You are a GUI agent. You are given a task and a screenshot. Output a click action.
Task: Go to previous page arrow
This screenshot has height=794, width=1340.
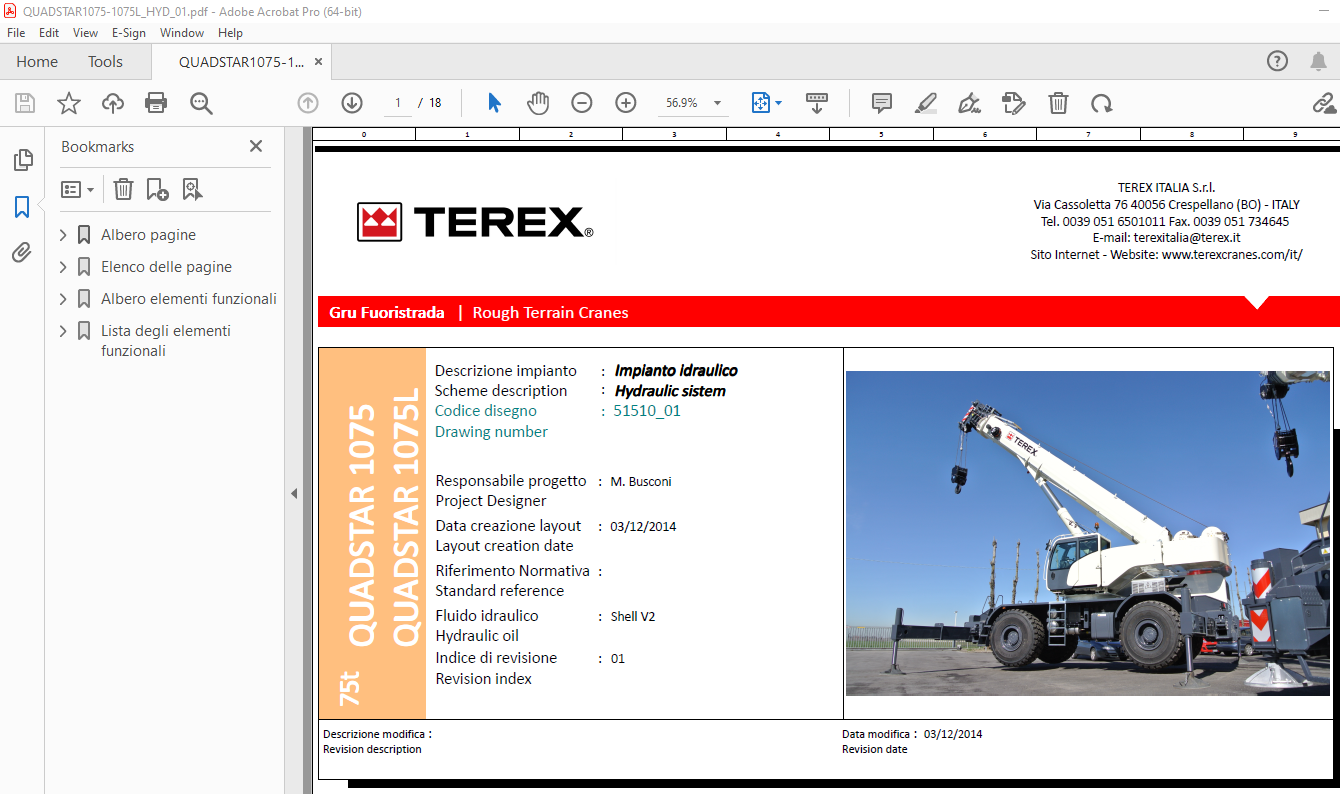[308, 103]
